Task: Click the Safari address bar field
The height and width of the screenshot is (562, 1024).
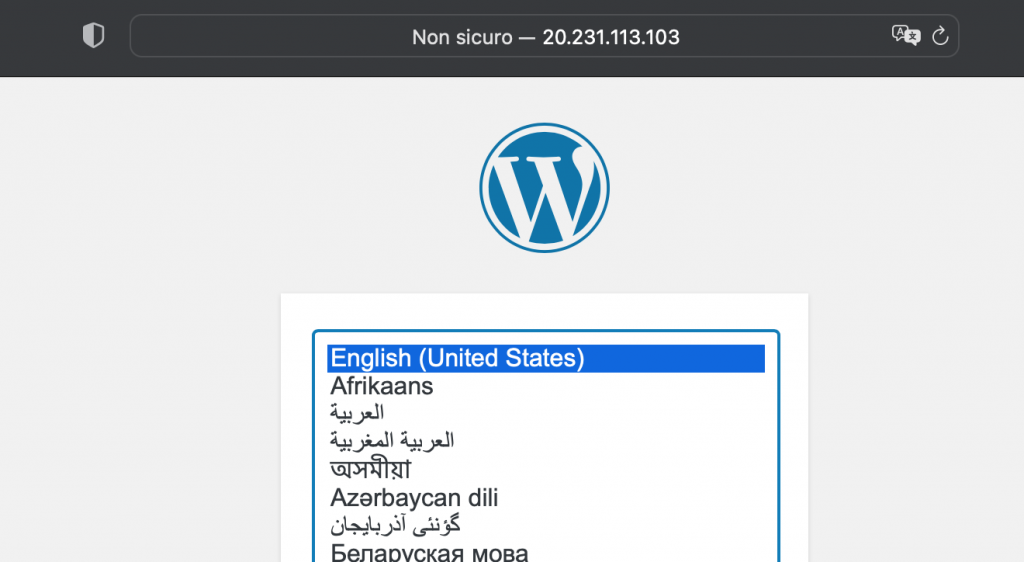Action: (545, 36)
